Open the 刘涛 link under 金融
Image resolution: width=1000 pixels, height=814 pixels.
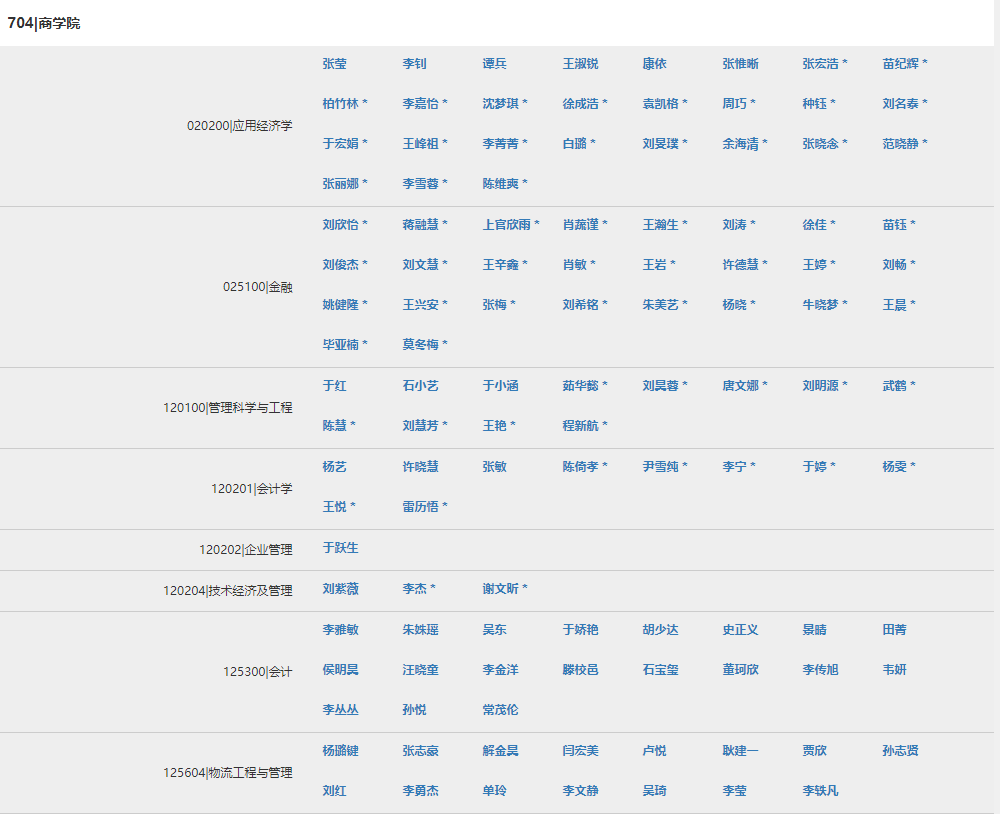pos(734,225)
